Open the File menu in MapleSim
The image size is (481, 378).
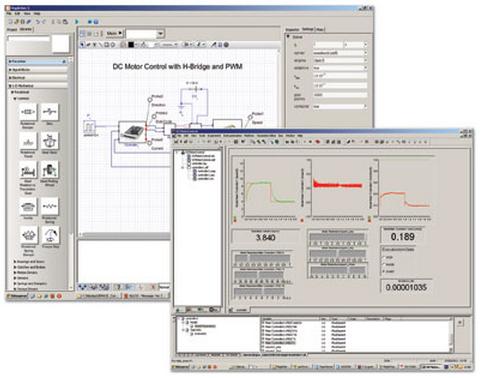pyautogui.click(x=9, y=14)
